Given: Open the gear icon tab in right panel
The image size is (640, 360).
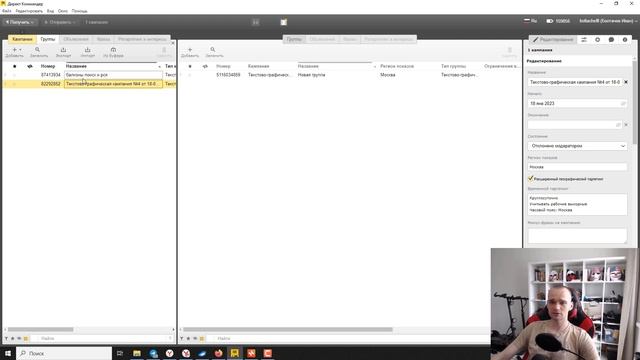Looking at the screenshot, I should pyautogui.click(x=598, y=40).
